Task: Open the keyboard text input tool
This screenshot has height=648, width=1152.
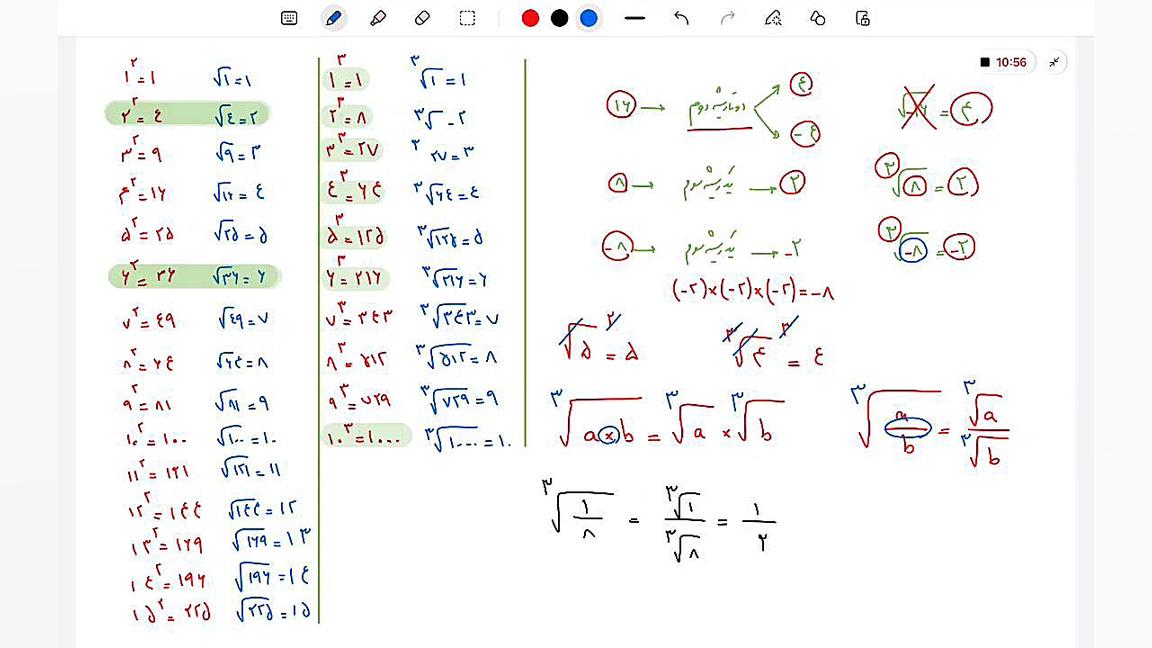Action: 289,18
